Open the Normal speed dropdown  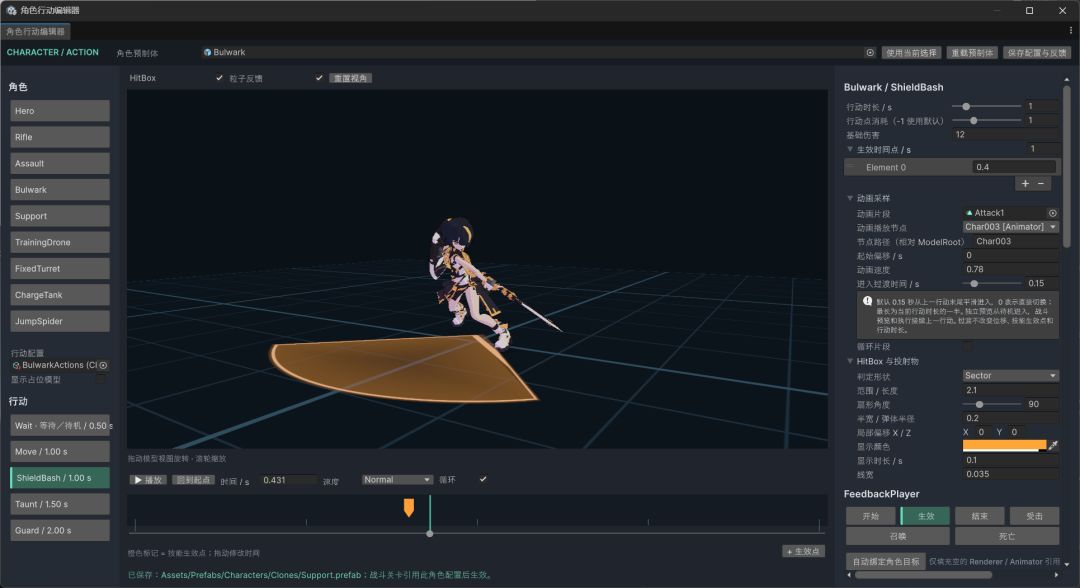pyautogui.click(x=397, y=479)
